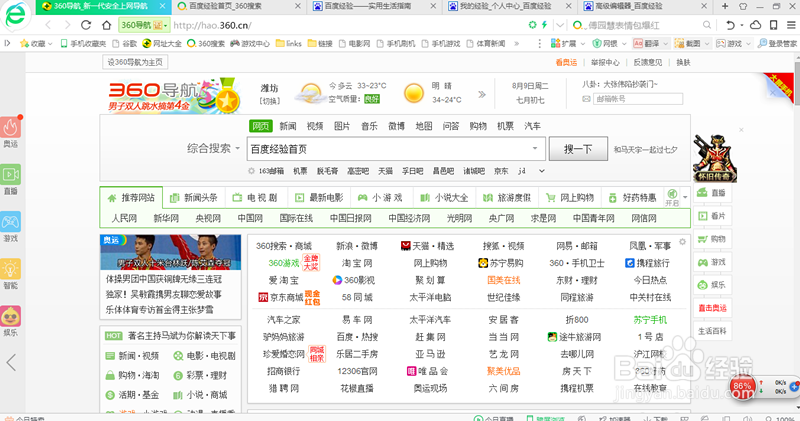Image resolution: width=800 pixels, height=421 pixels.
Task: Open the 360 browser logo menu
Action: [15, 15]
